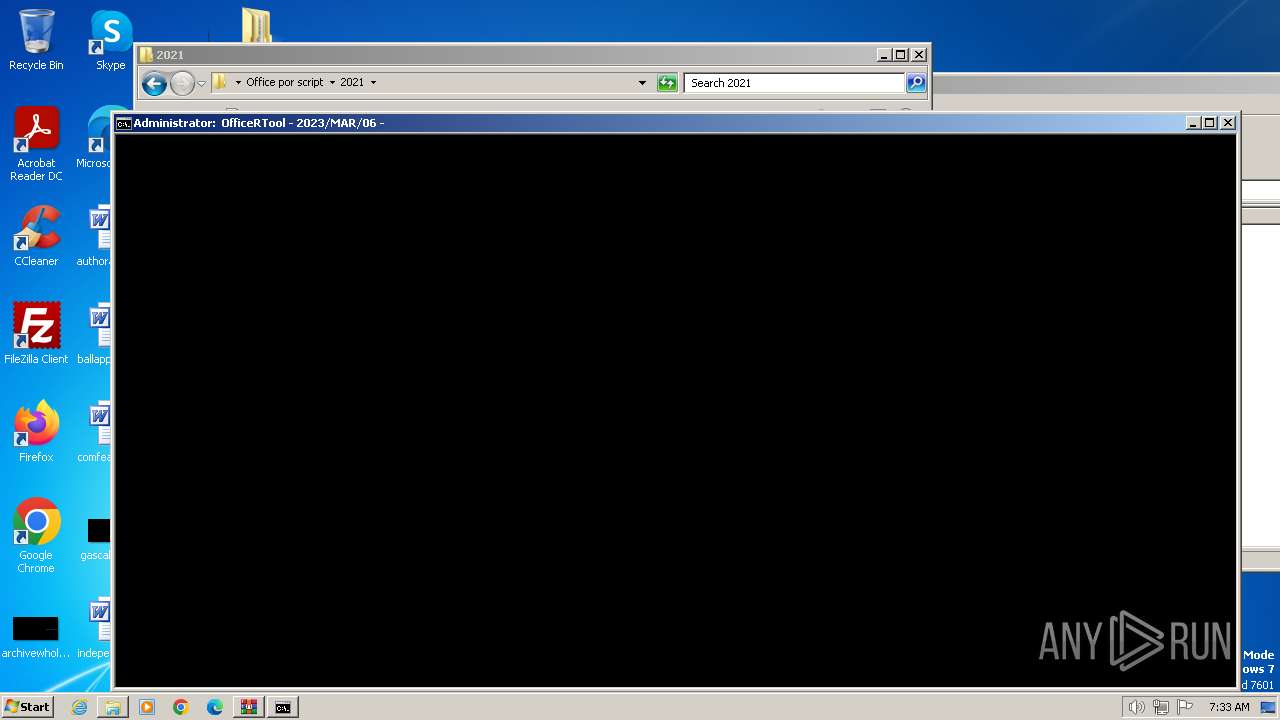This screenshot has height=720, width=1280.
Task: Launch FileZilla Client from desktop
Action: 36,334
